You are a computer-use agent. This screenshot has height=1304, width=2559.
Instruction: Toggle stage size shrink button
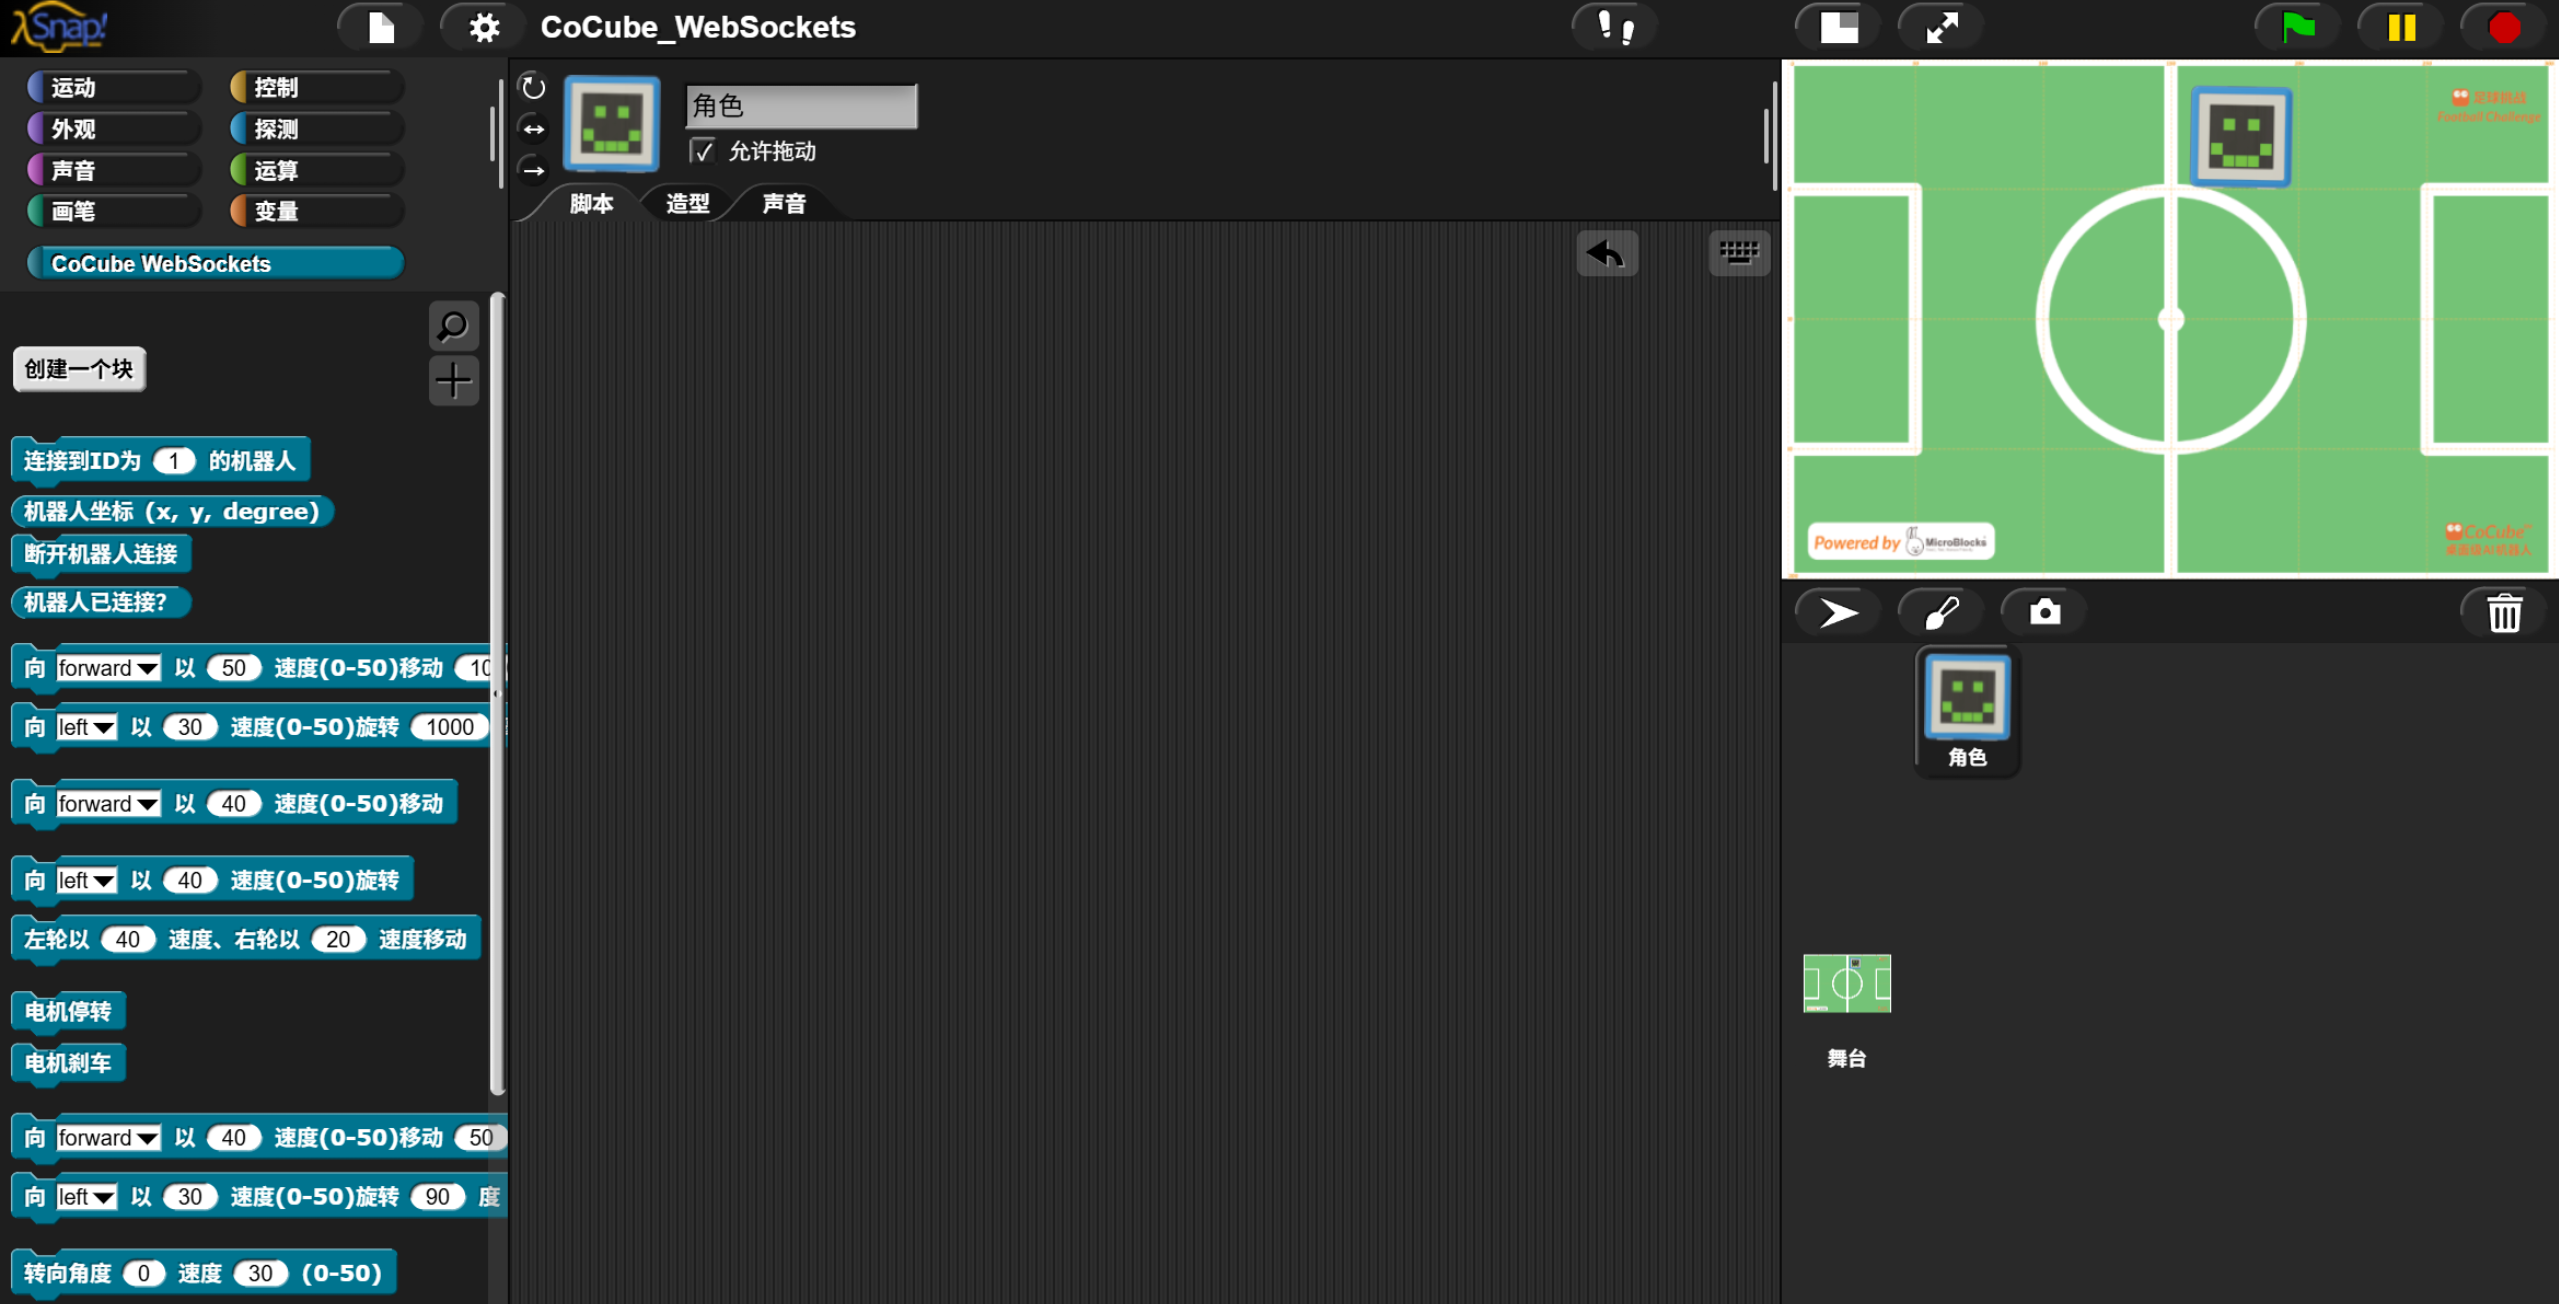point(1838,27)
